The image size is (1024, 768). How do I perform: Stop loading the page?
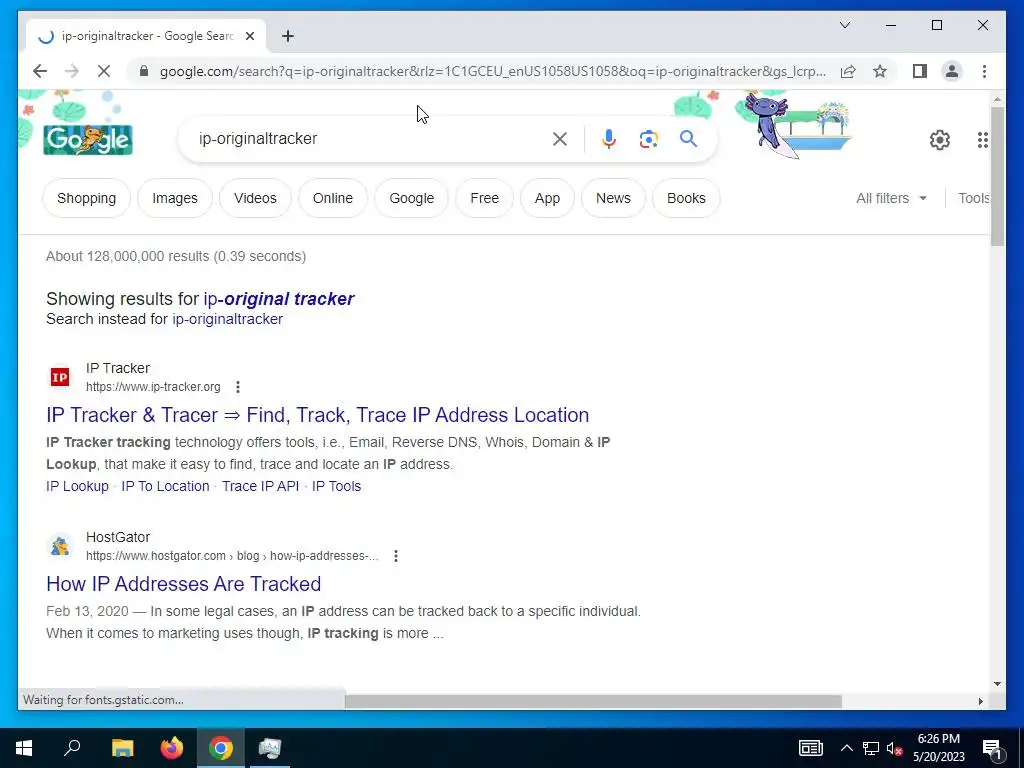104,71
